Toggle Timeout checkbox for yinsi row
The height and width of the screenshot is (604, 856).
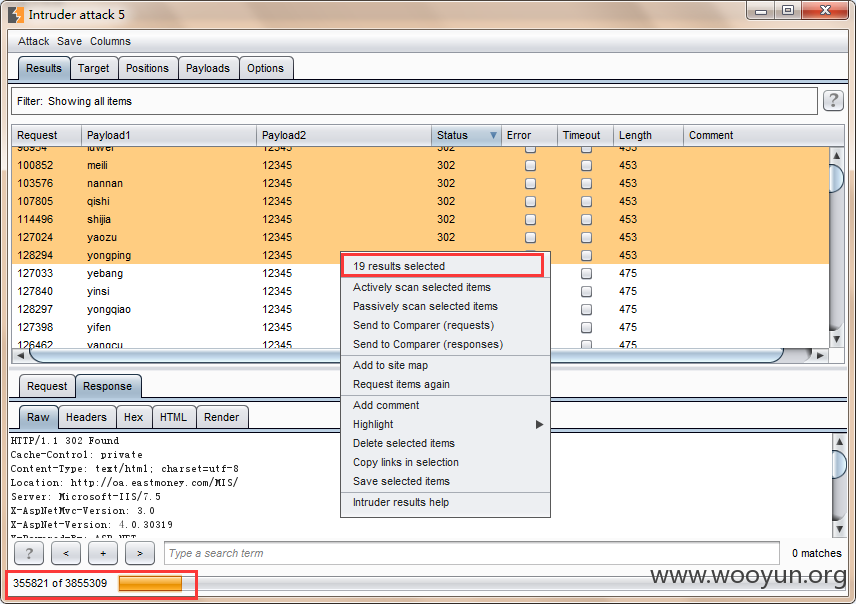click(586, 292)
